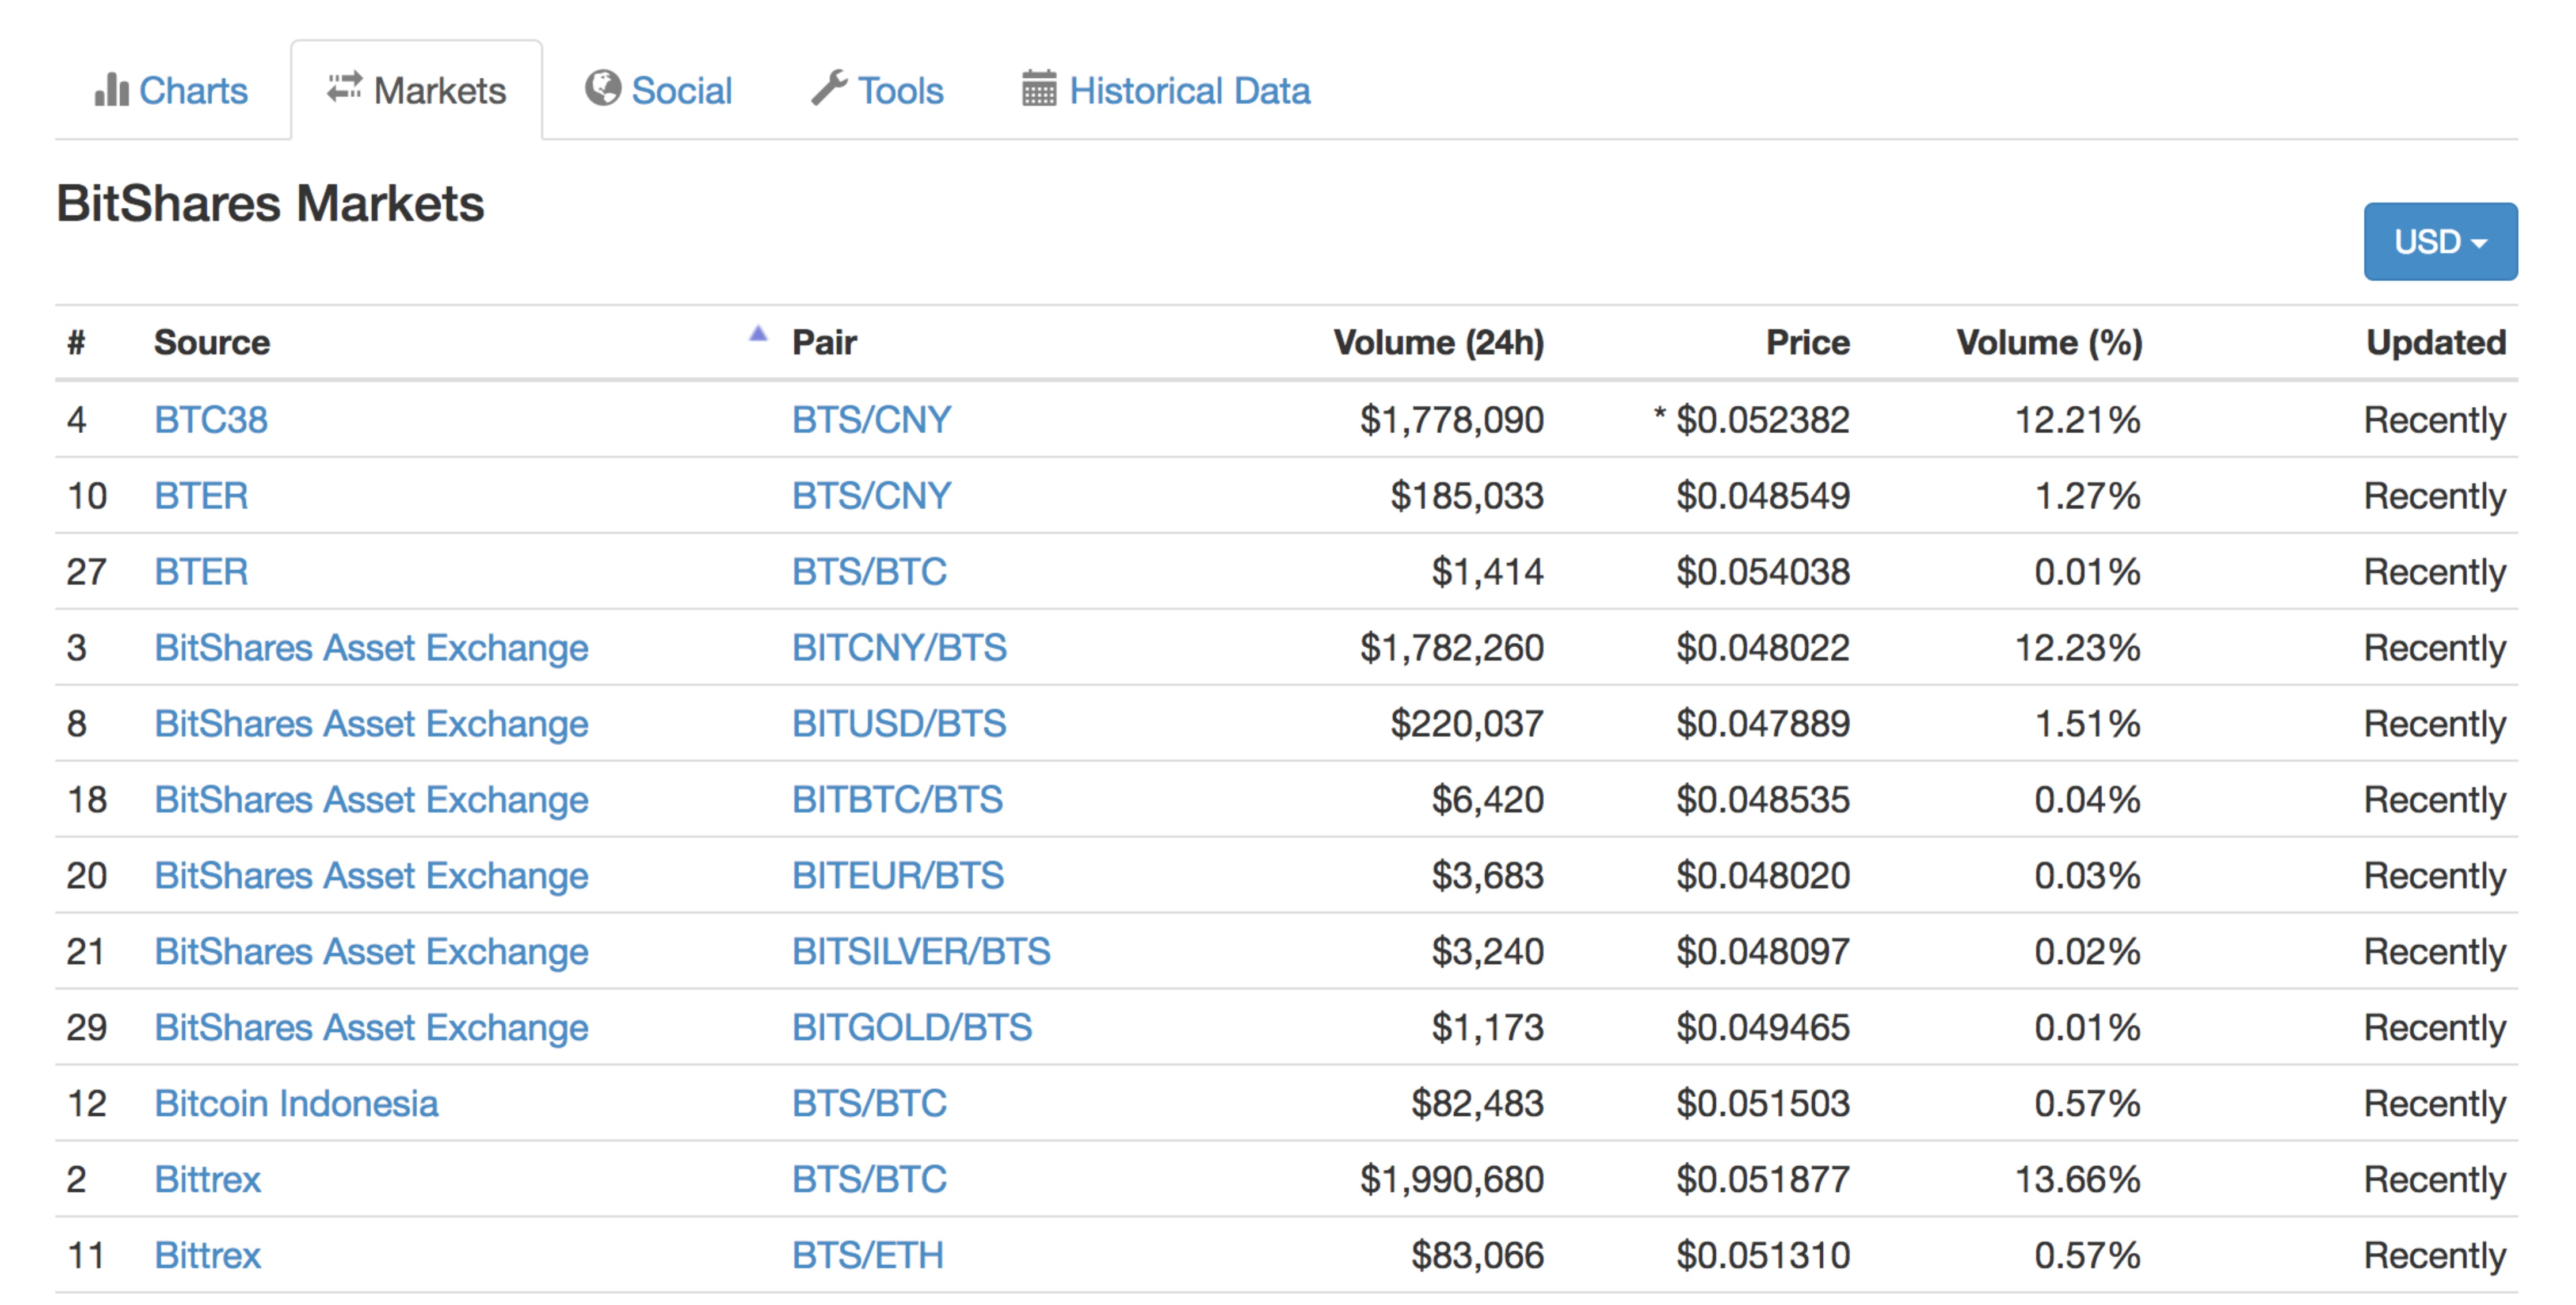Open BitShares Asset Exchange link in row 20
The width and height of the screenshot is (2576, 1305).
coord(371,876)
